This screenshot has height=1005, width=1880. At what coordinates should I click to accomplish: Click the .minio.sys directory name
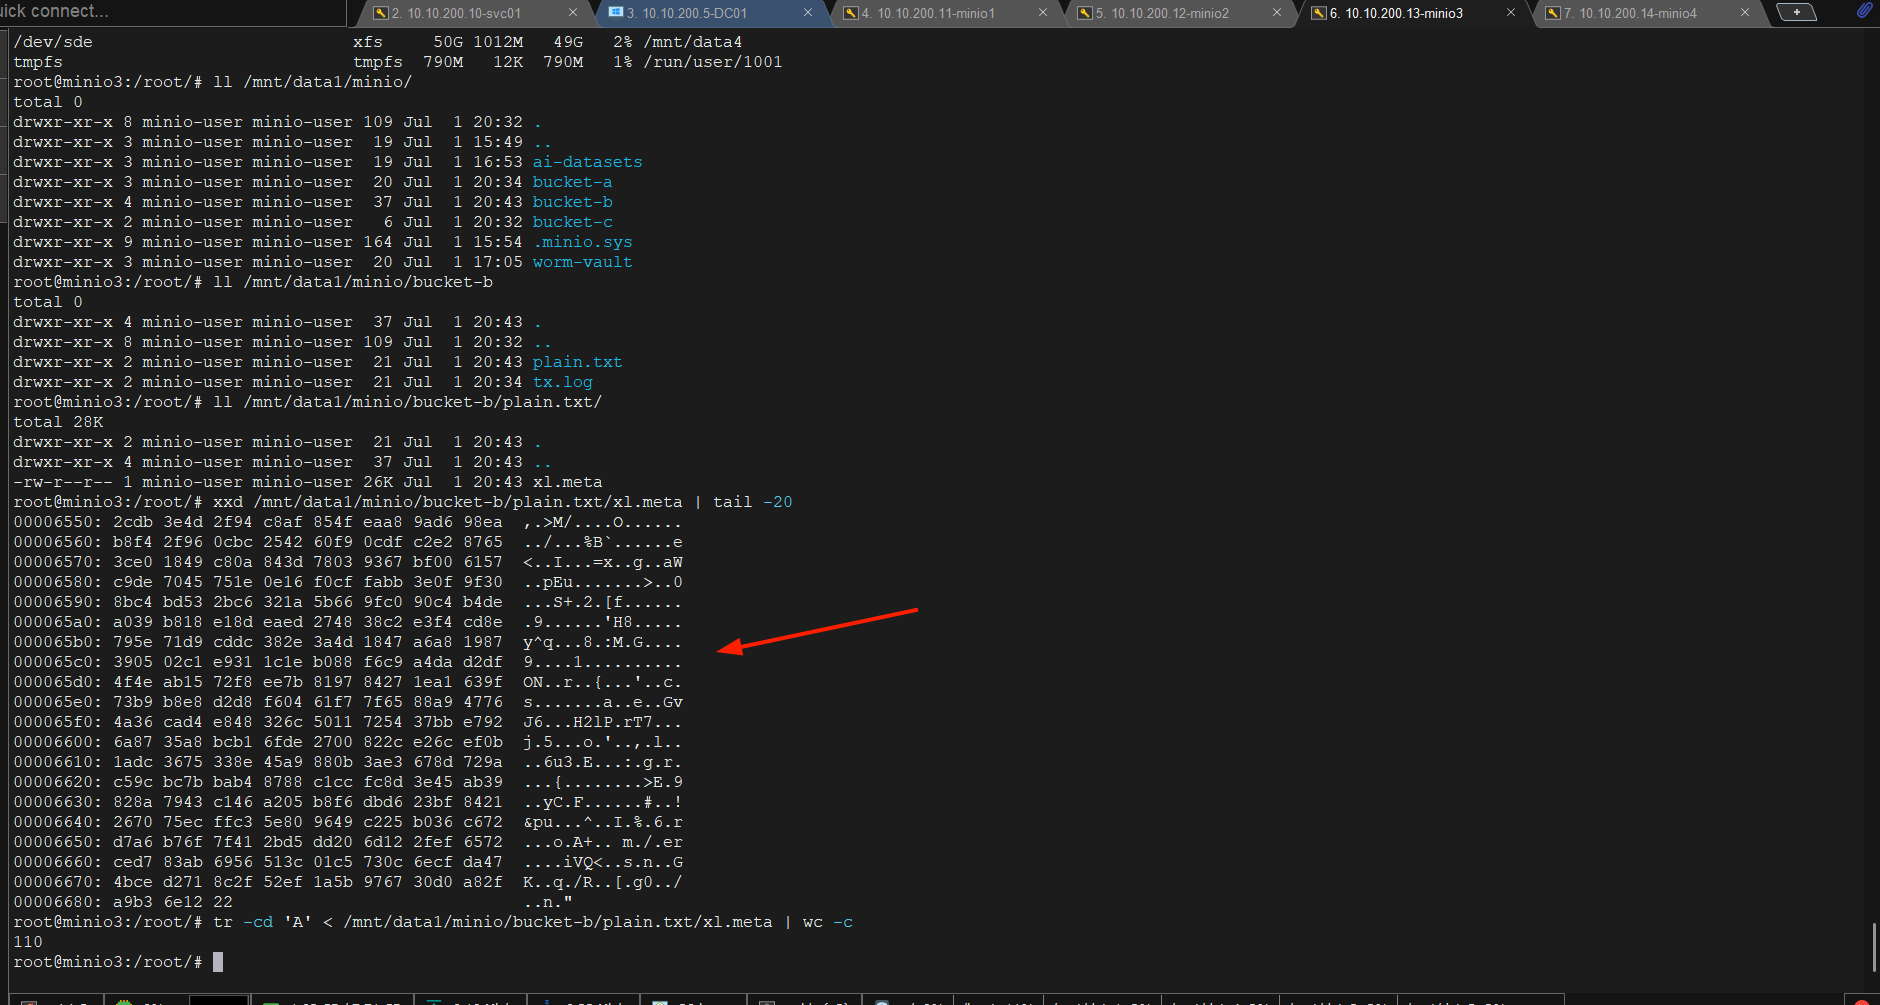(582, 242)
